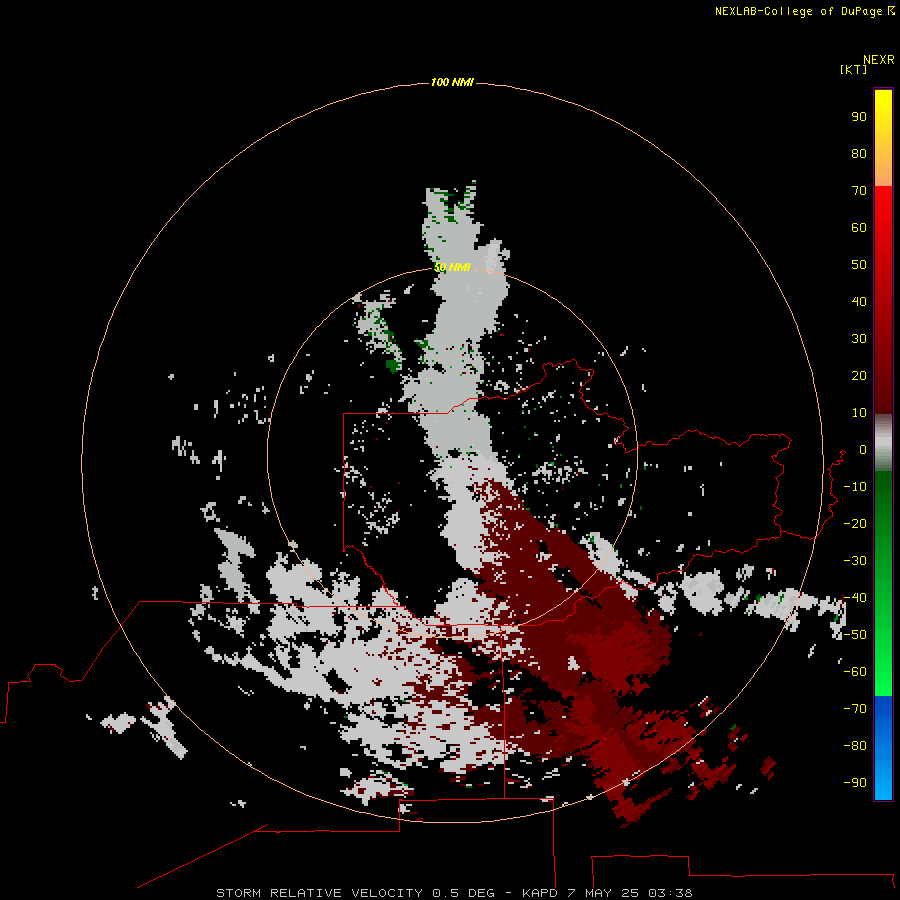Viewport: 900px width, 900px height.
Task: Click the -10 knot scale label
Action: click(855, 487)
